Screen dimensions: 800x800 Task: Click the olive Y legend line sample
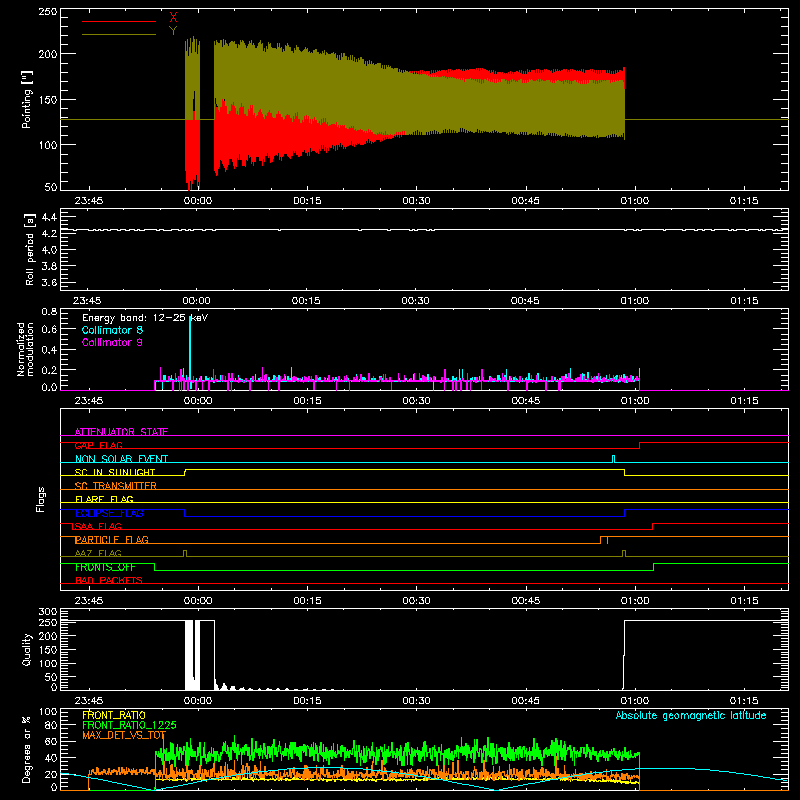(119, 34)
